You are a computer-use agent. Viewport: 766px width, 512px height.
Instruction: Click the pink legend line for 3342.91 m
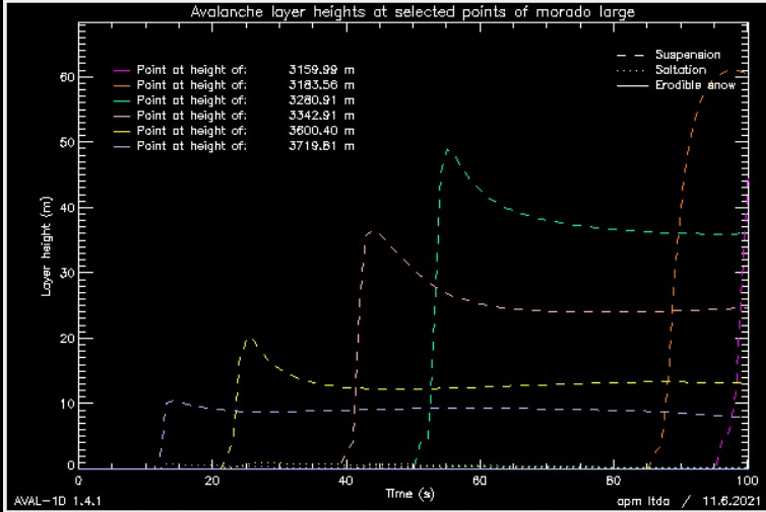pyautogui.click(x=122, y=116)
